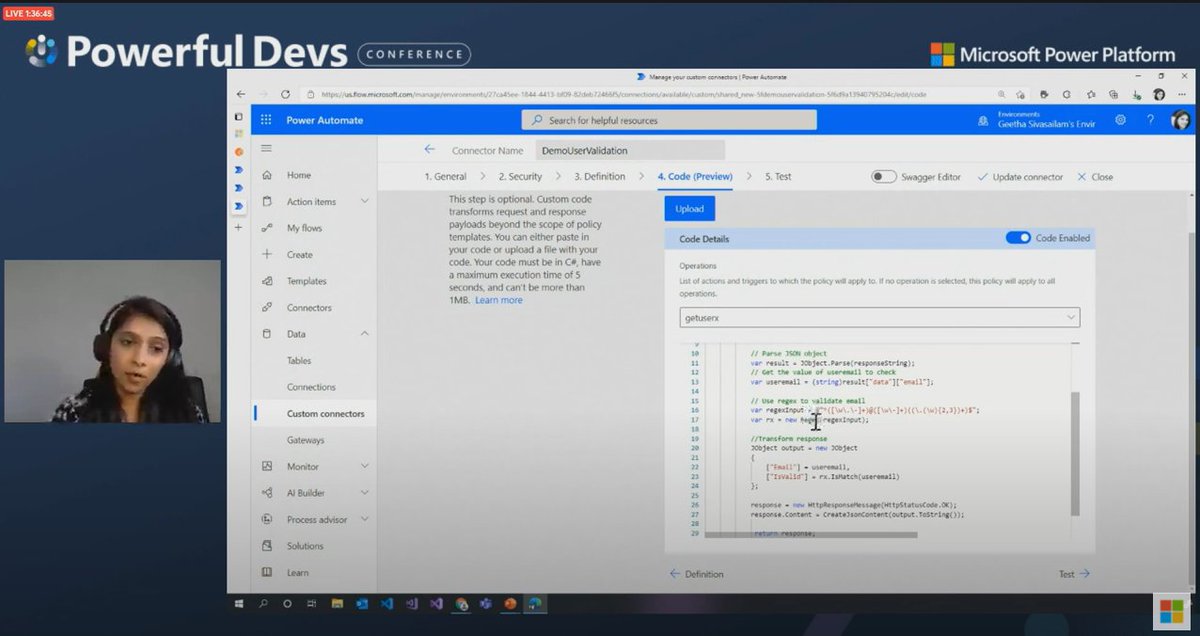Click the code editor vertical scrollbar
Viewport: 1200px width, 636px height.
(1075, 454)
